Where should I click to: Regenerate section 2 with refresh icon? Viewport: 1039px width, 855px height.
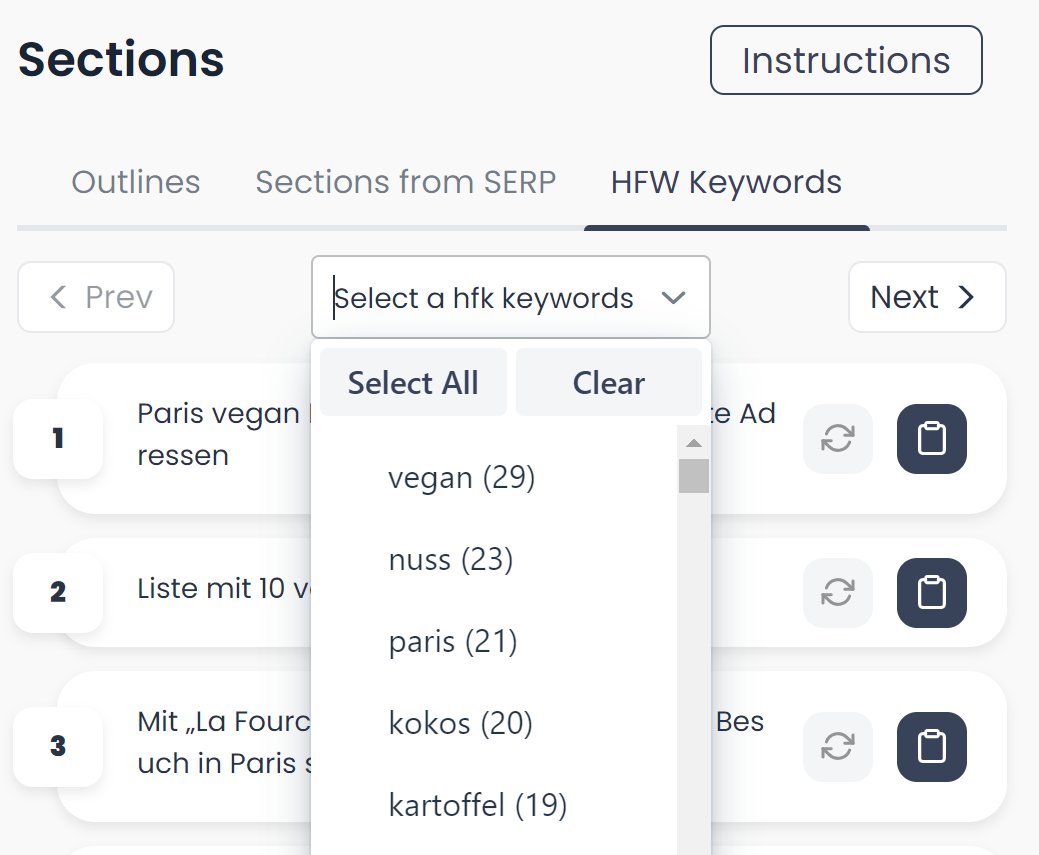point(837,593)
